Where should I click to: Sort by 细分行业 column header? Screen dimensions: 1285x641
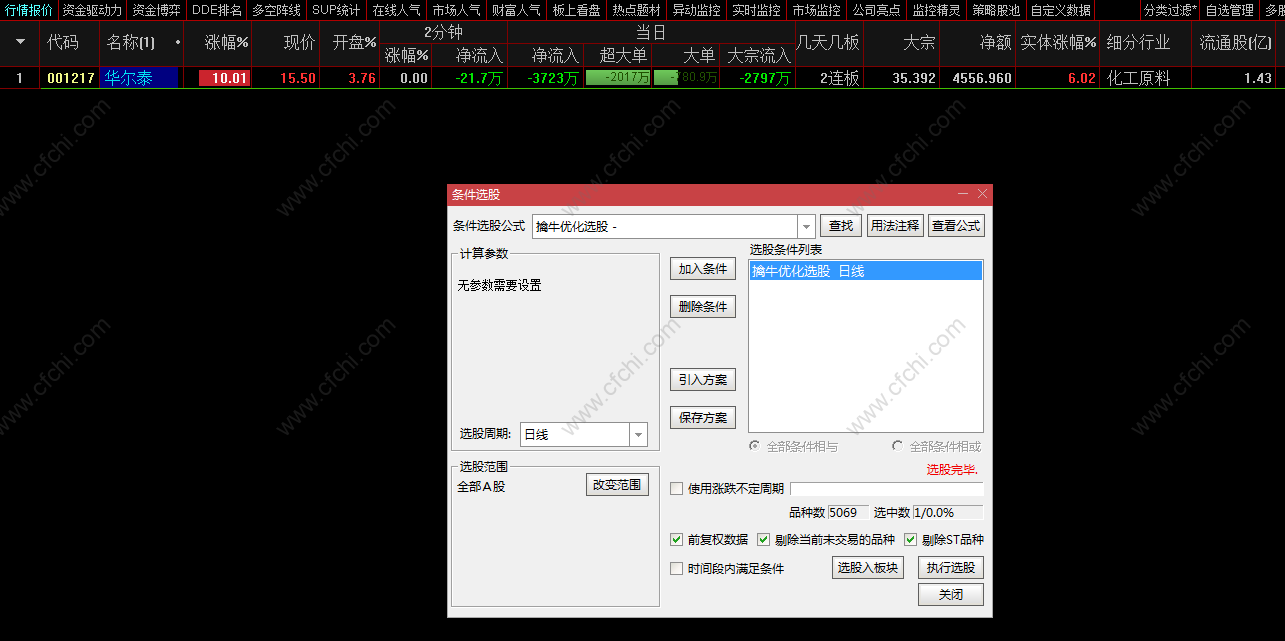[1139, 43]
